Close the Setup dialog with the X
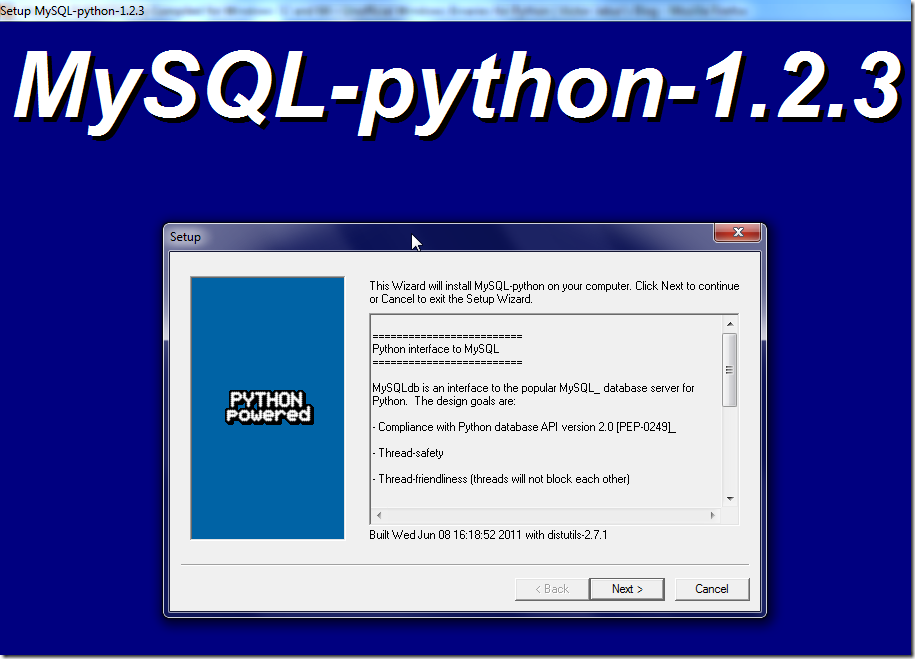 (738, 232)
